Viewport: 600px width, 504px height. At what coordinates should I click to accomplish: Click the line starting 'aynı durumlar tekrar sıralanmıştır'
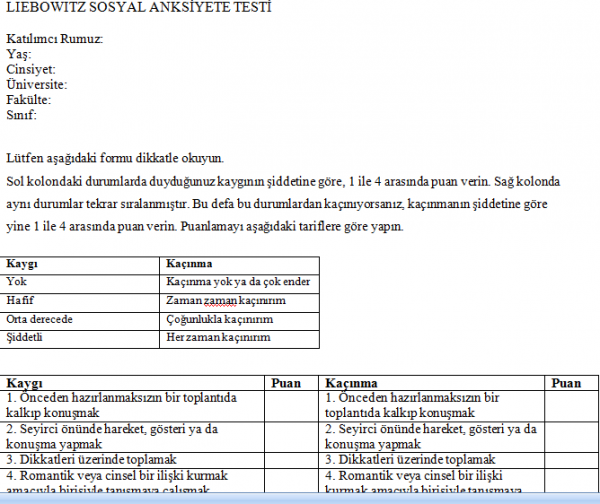point(277,204)
